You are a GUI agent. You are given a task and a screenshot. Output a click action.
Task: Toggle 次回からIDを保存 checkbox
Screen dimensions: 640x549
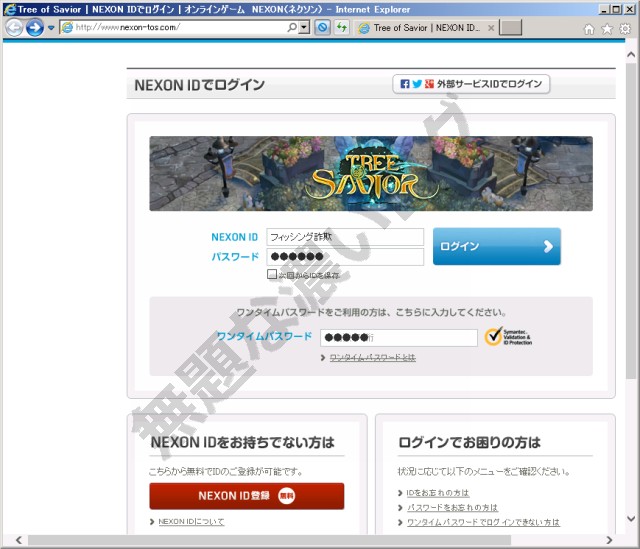[271, 274]
